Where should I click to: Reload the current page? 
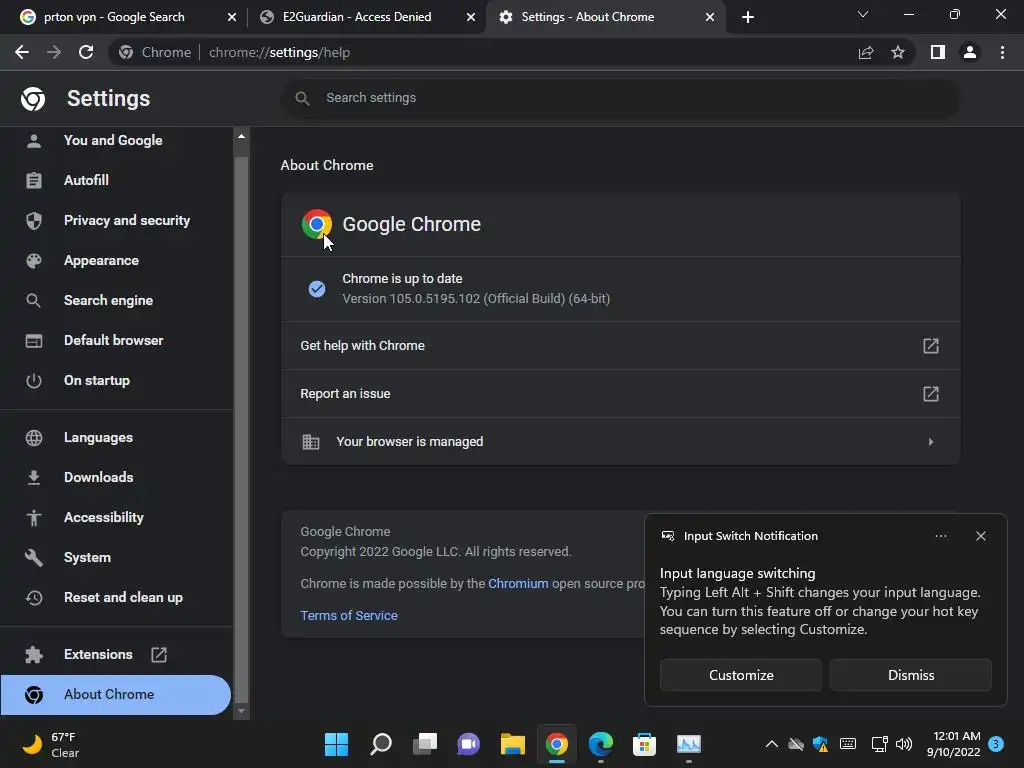(x=86, y=52)
